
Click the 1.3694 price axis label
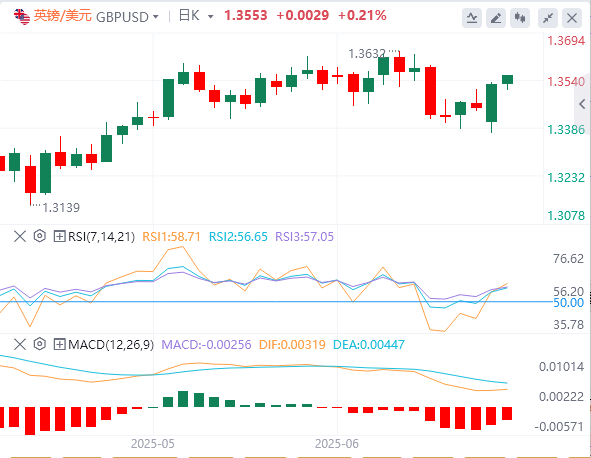coord(566,41)
